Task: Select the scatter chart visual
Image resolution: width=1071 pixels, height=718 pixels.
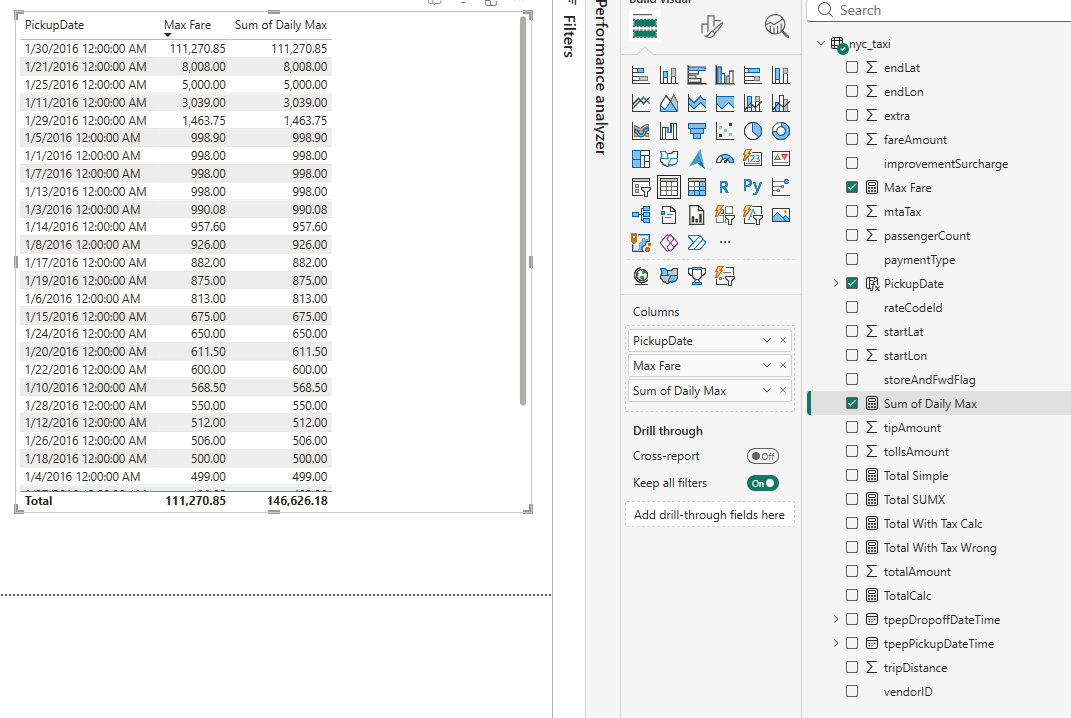Action: pyautogui.click(x=725, y=131)
